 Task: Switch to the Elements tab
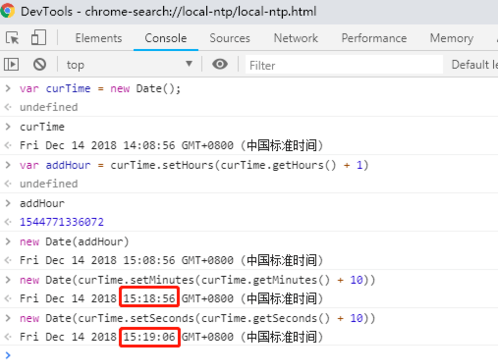tap(99, 38)
